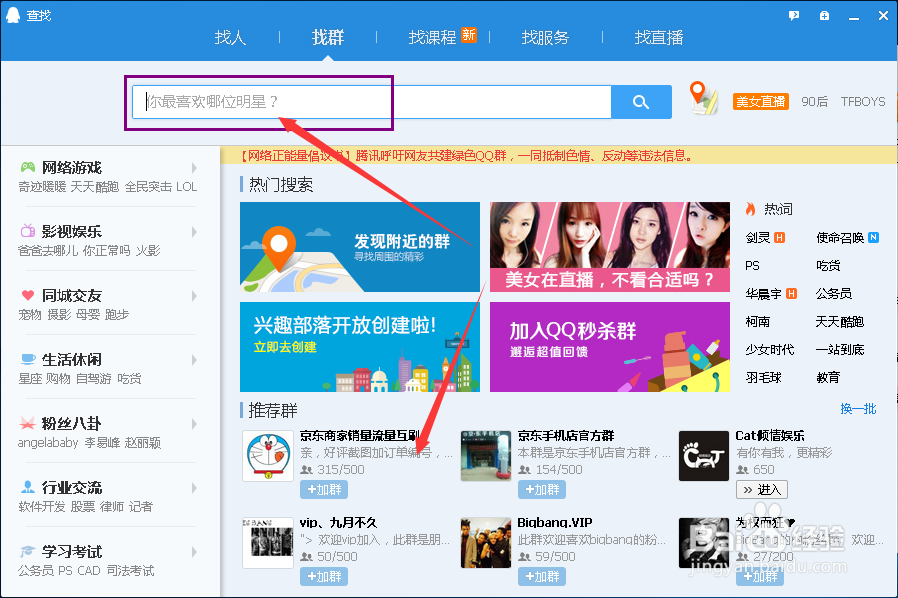Expand the 生活休闲 category arrow
The height and width of the screenshot is (598, 898).
194,360
